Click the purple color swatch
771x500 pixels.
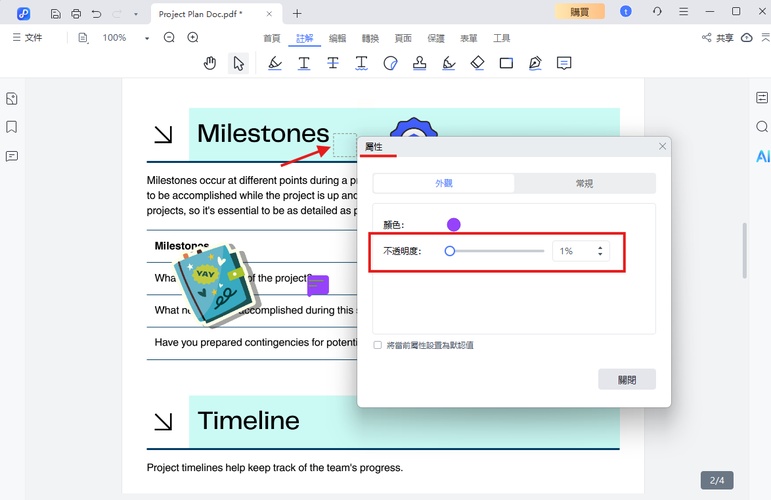454,225
